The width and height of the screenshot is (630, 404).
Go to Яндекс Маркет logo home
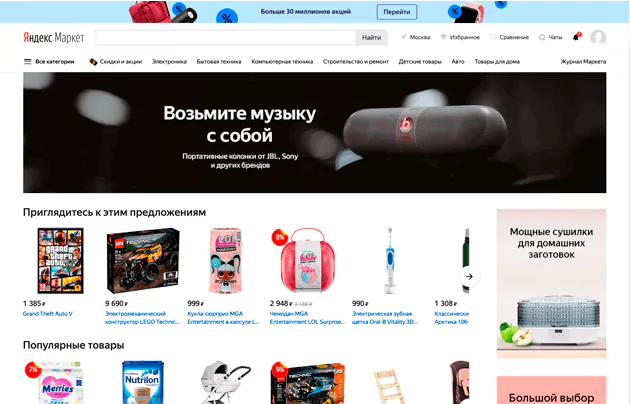coord(53,37)
